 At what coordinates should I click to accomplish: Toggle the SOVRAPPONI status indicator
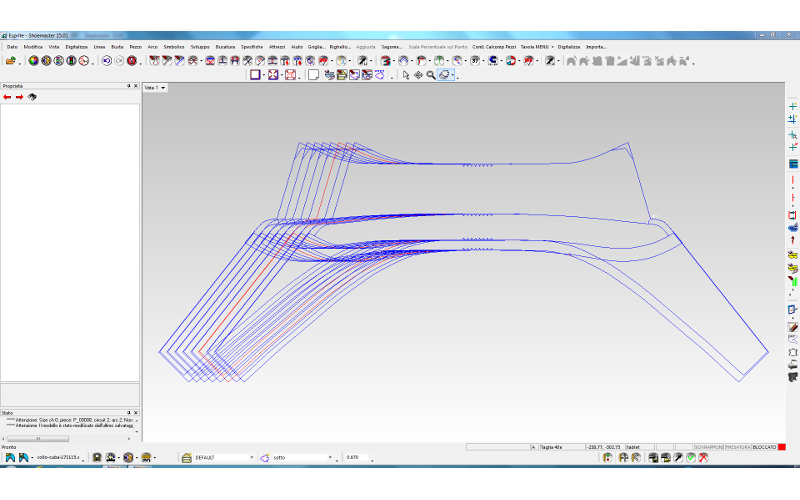[708, 446]
